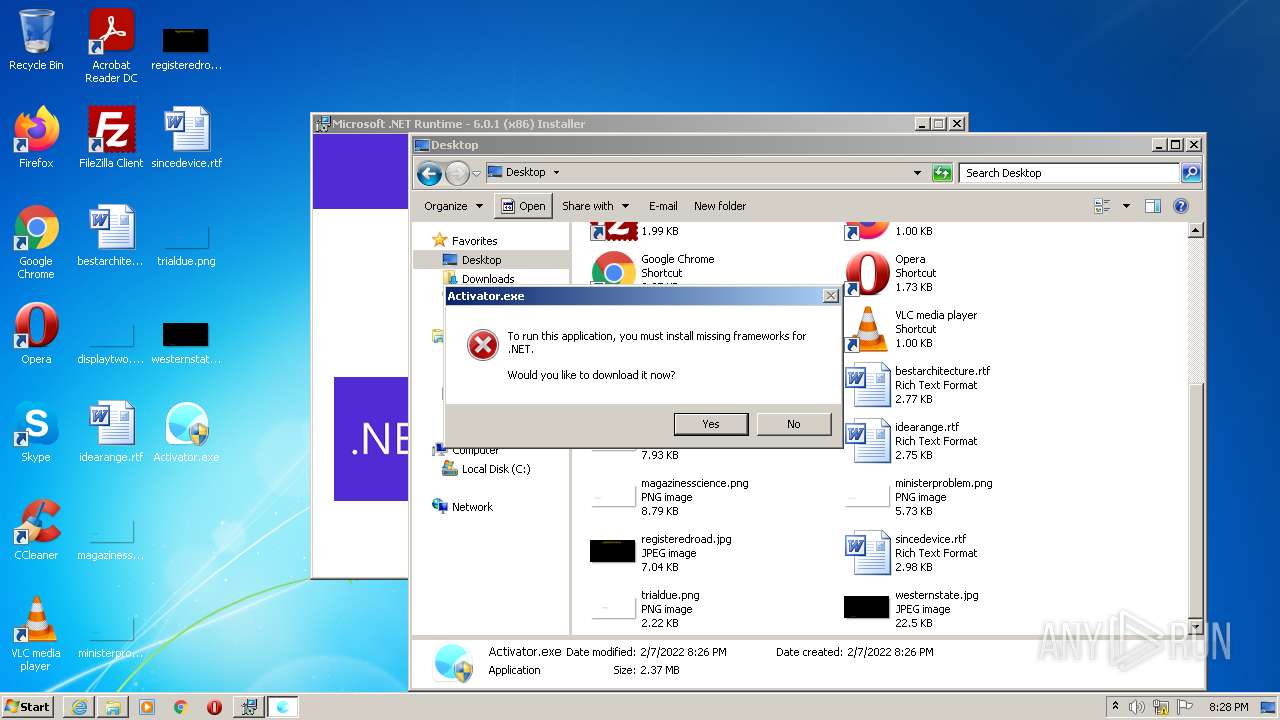The height and width of the screenshot is (720, 1280).
Task: Click New folder in the toolbar
Action: click(x=720, y=206)
